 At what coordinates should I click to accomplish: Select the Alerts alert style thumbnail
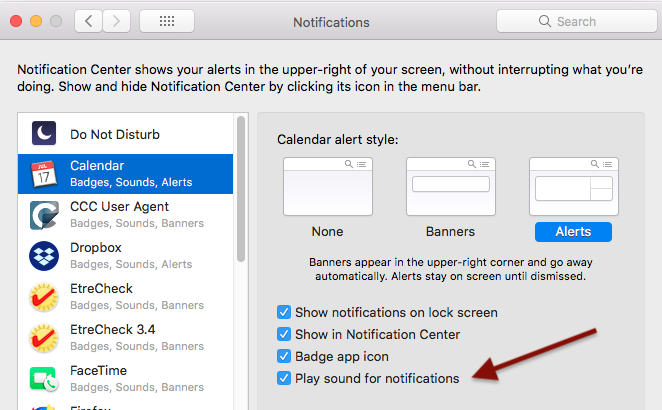click(573, 186)
